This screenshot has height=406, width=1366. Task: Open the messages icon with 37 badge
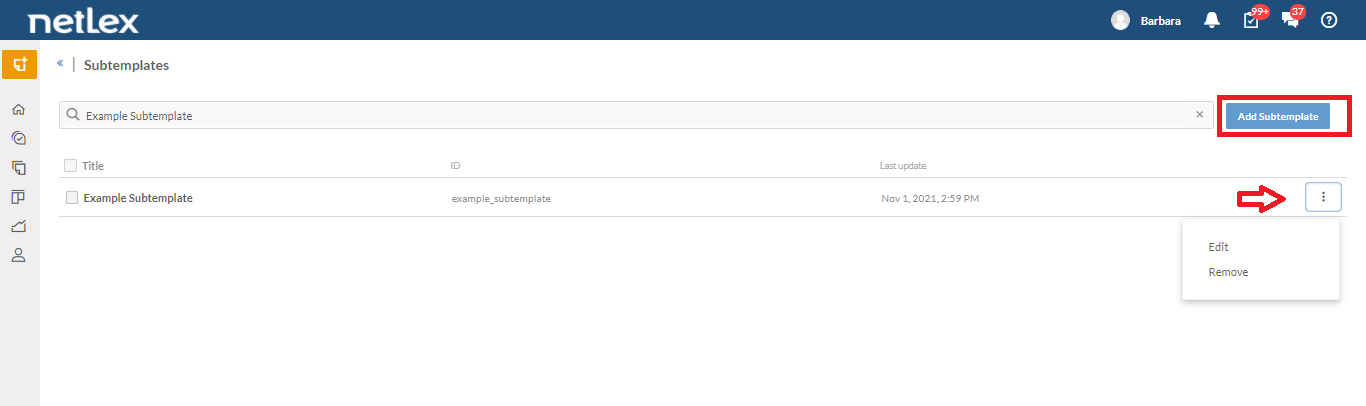[1292, 18]
